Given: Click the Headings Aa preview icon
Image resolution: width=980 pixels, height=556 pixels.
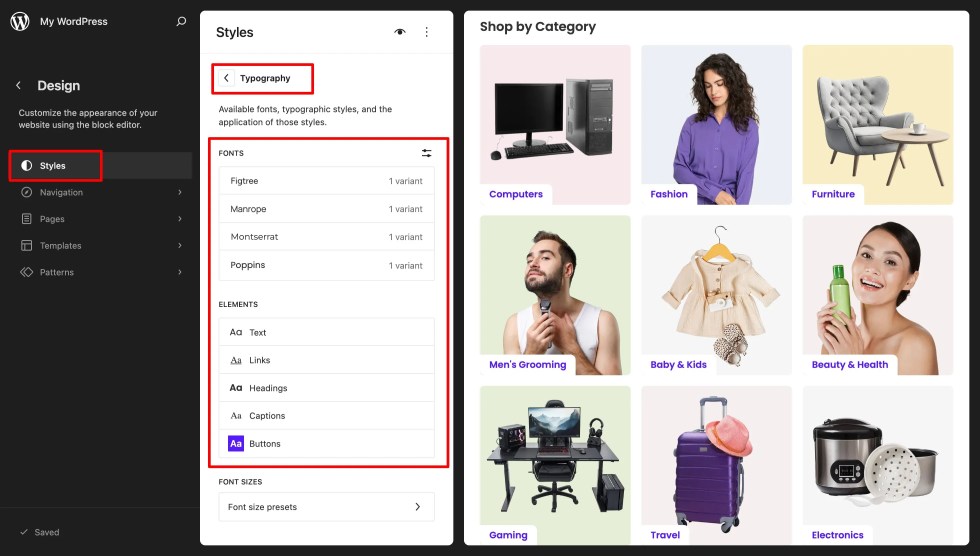Looking at the screenshot, I should click(x=236, y=388).
